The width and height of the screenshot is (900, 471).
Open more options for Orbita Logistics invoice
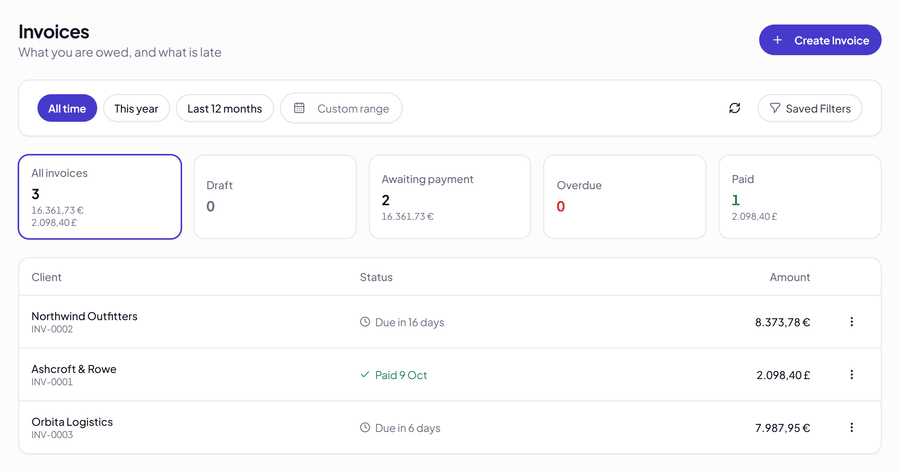tap(852, 427)
